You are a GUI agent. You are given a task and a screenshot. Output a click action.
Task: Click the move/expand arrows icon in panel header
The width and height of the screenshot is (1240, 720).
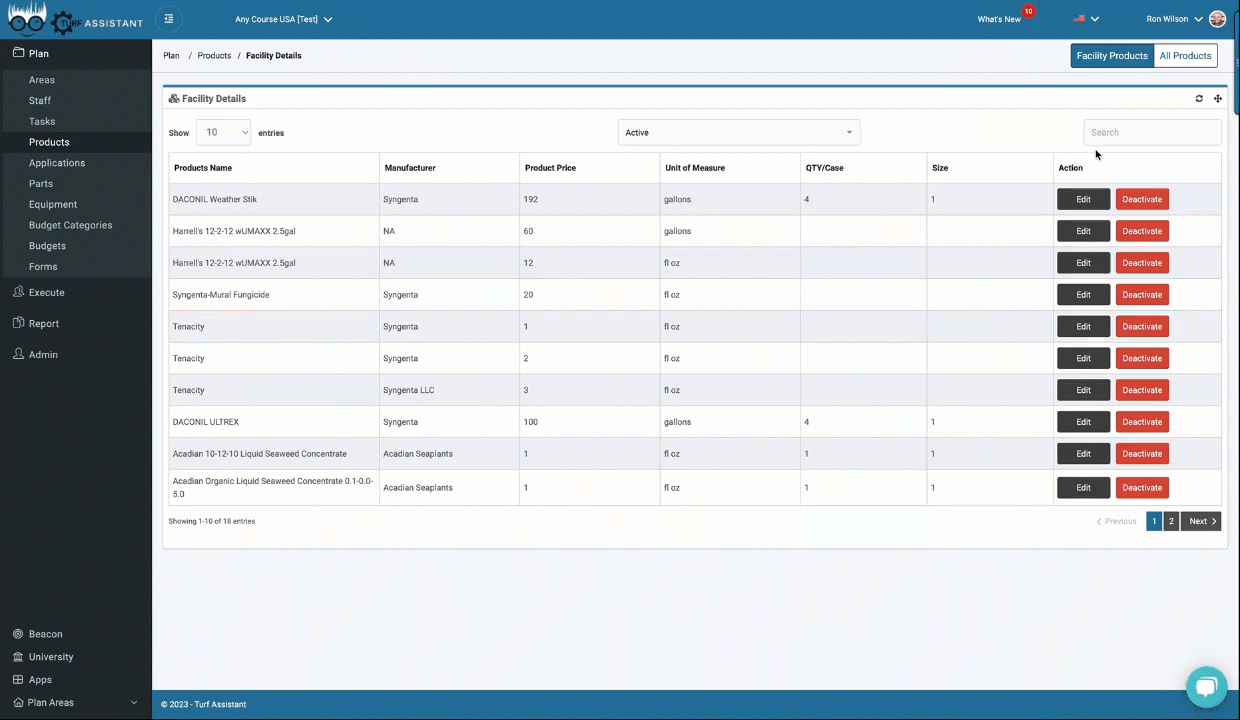click(1218, 99)
